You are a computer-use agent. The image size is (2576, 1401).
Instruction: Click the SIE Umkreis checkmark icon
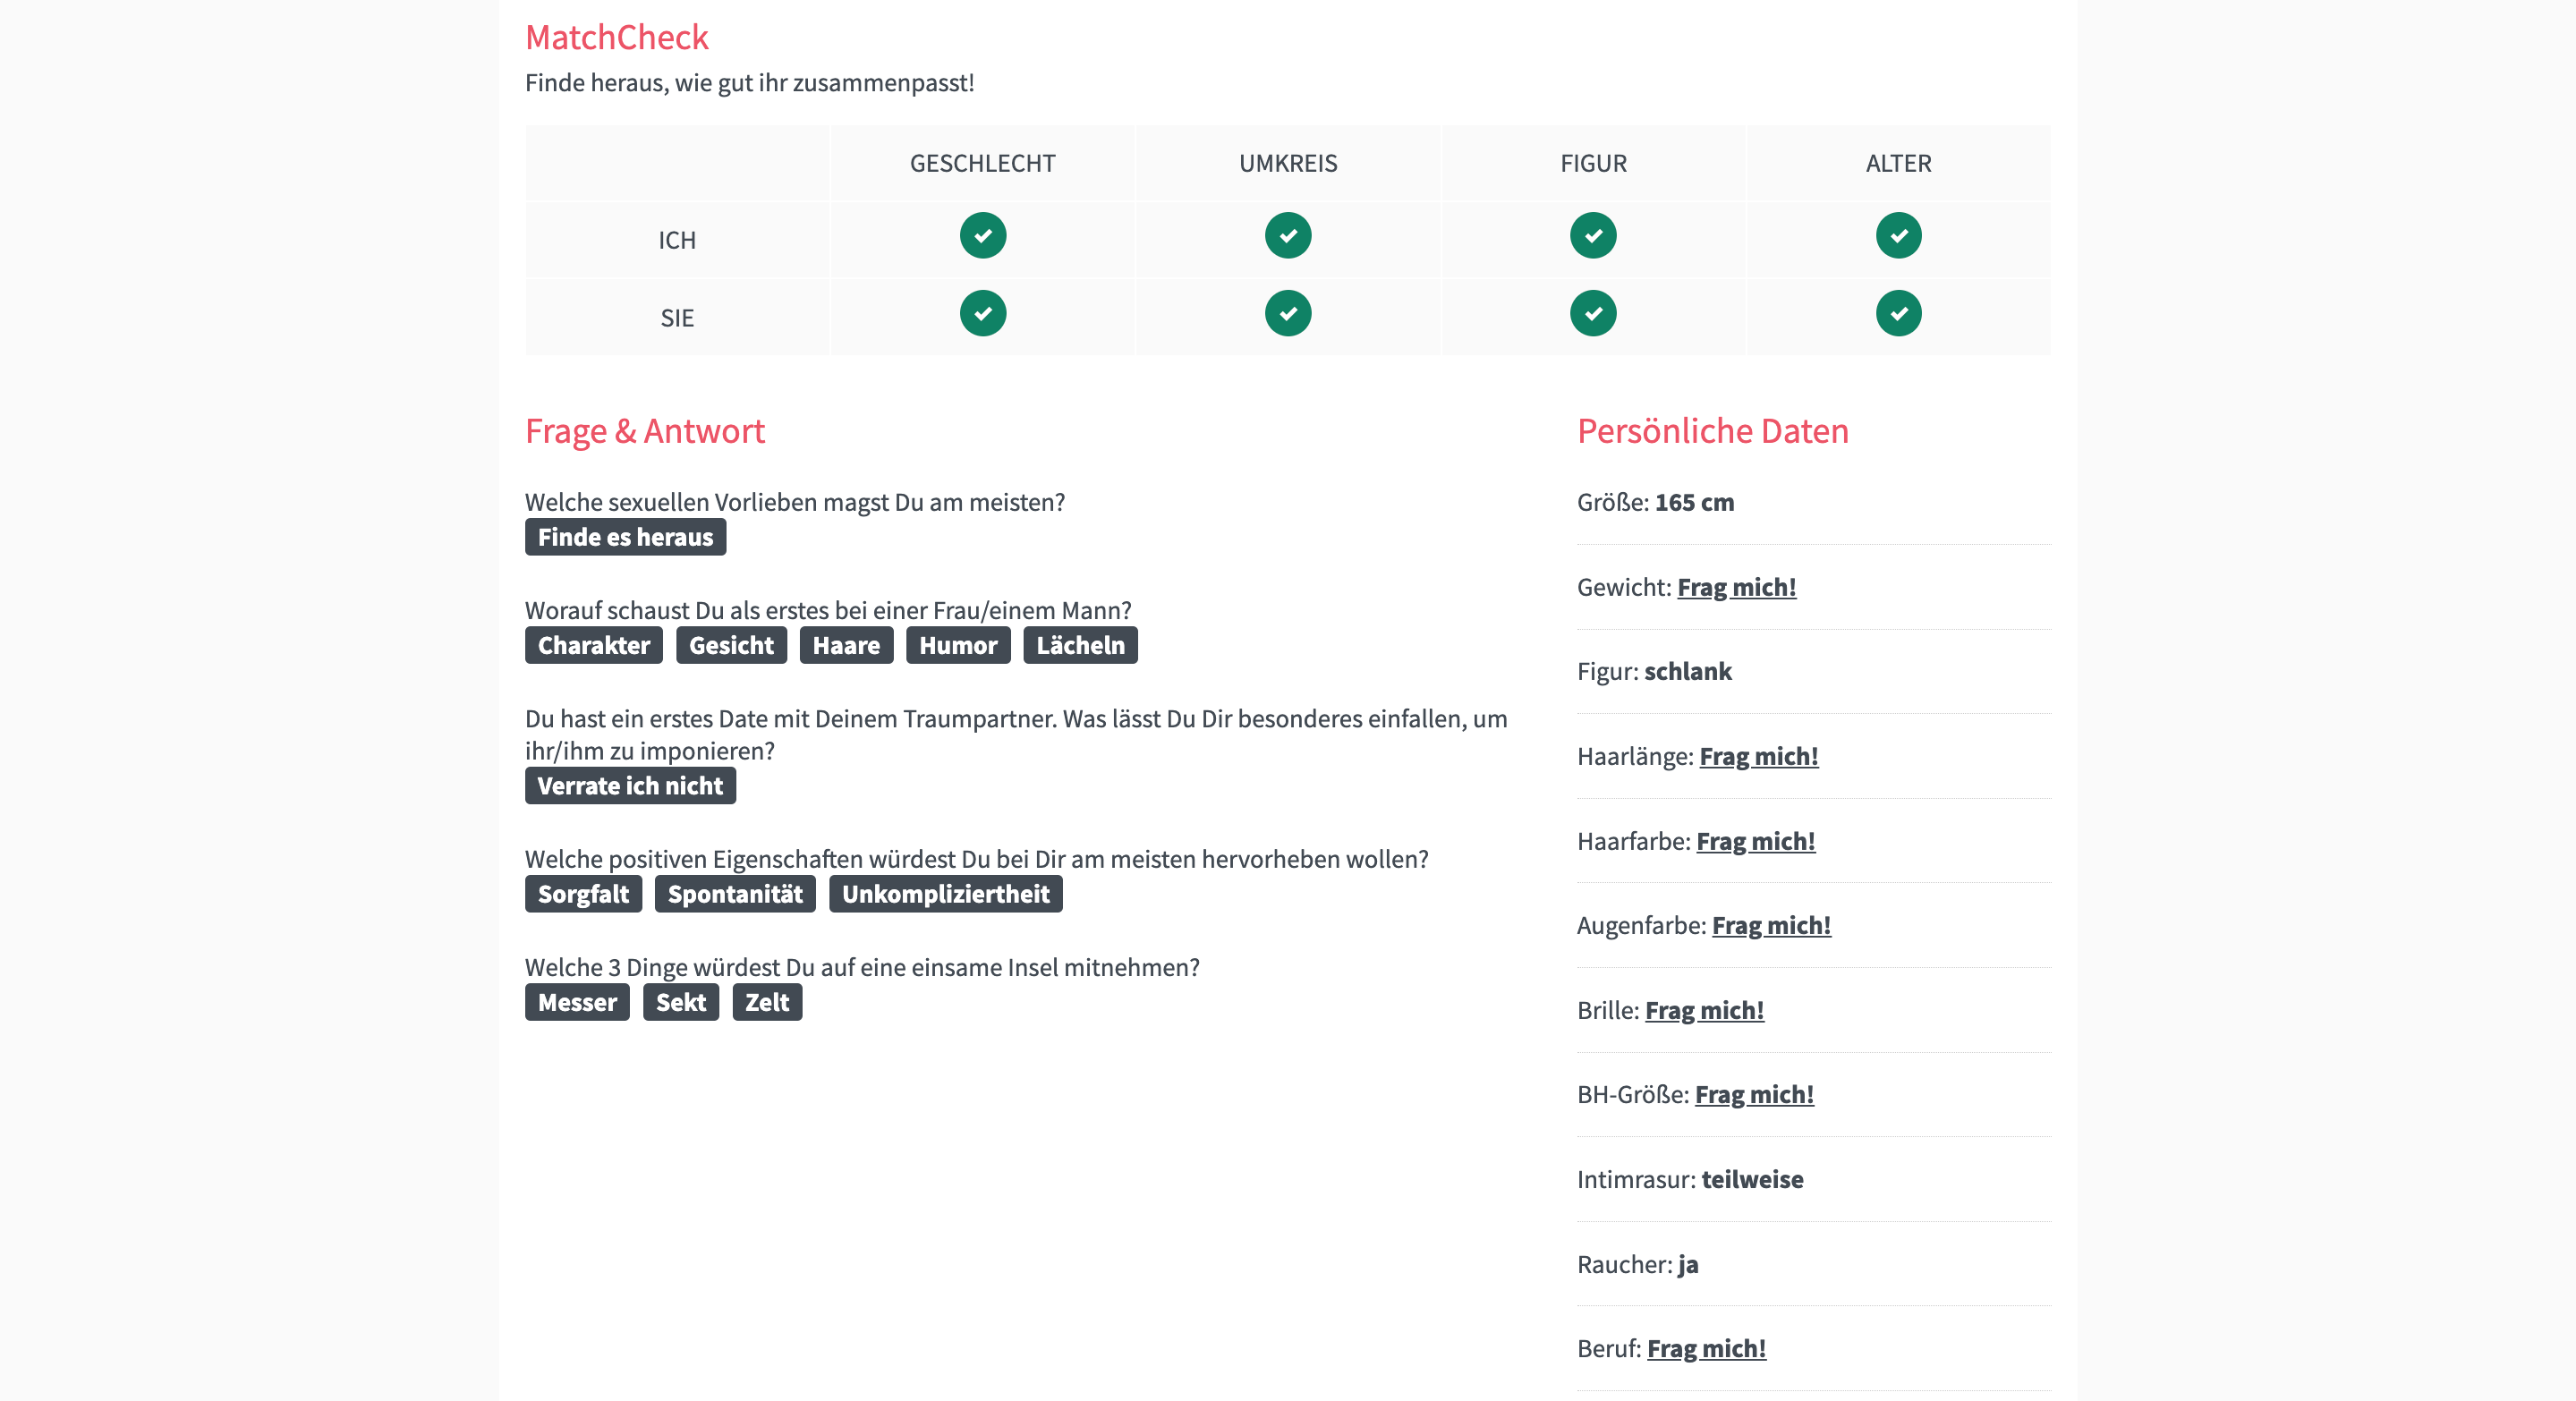pyautogui.click(x=1288, y=313)
